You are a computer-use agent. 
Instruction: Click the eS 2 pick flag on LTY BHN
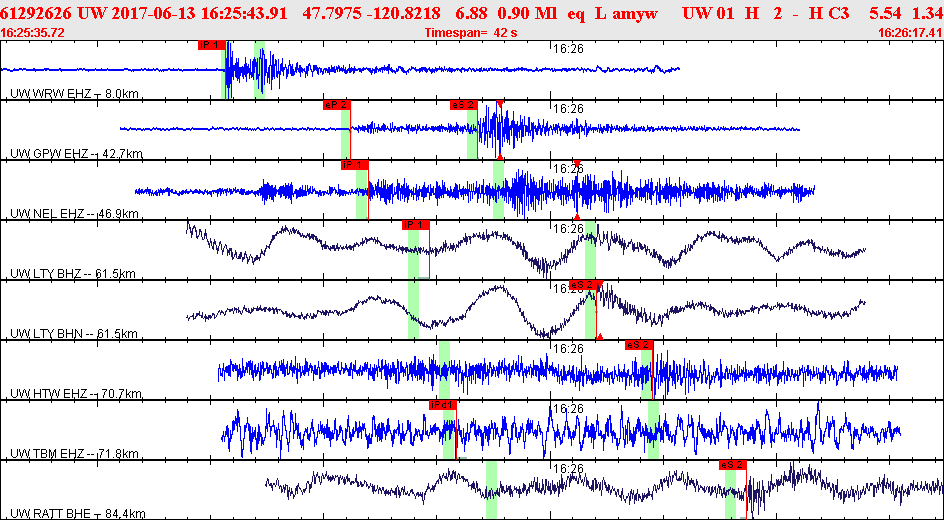[583, 285]
